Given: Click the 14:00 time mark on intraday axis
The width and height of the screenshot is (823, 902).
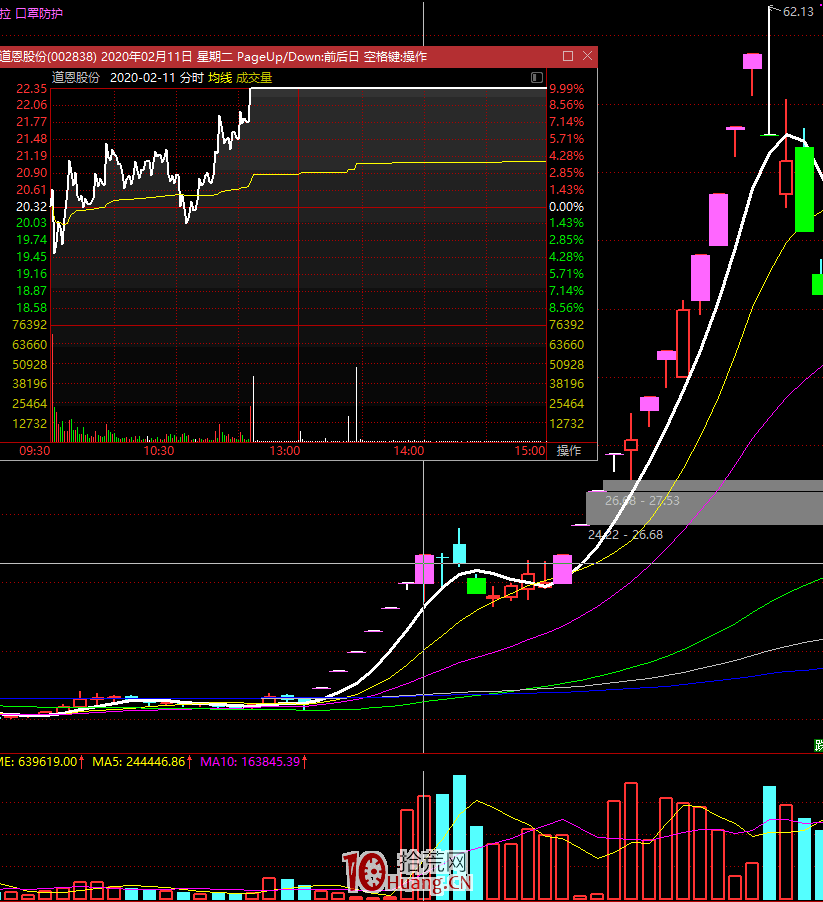Looking at the screenshot, I should (409, 451).
